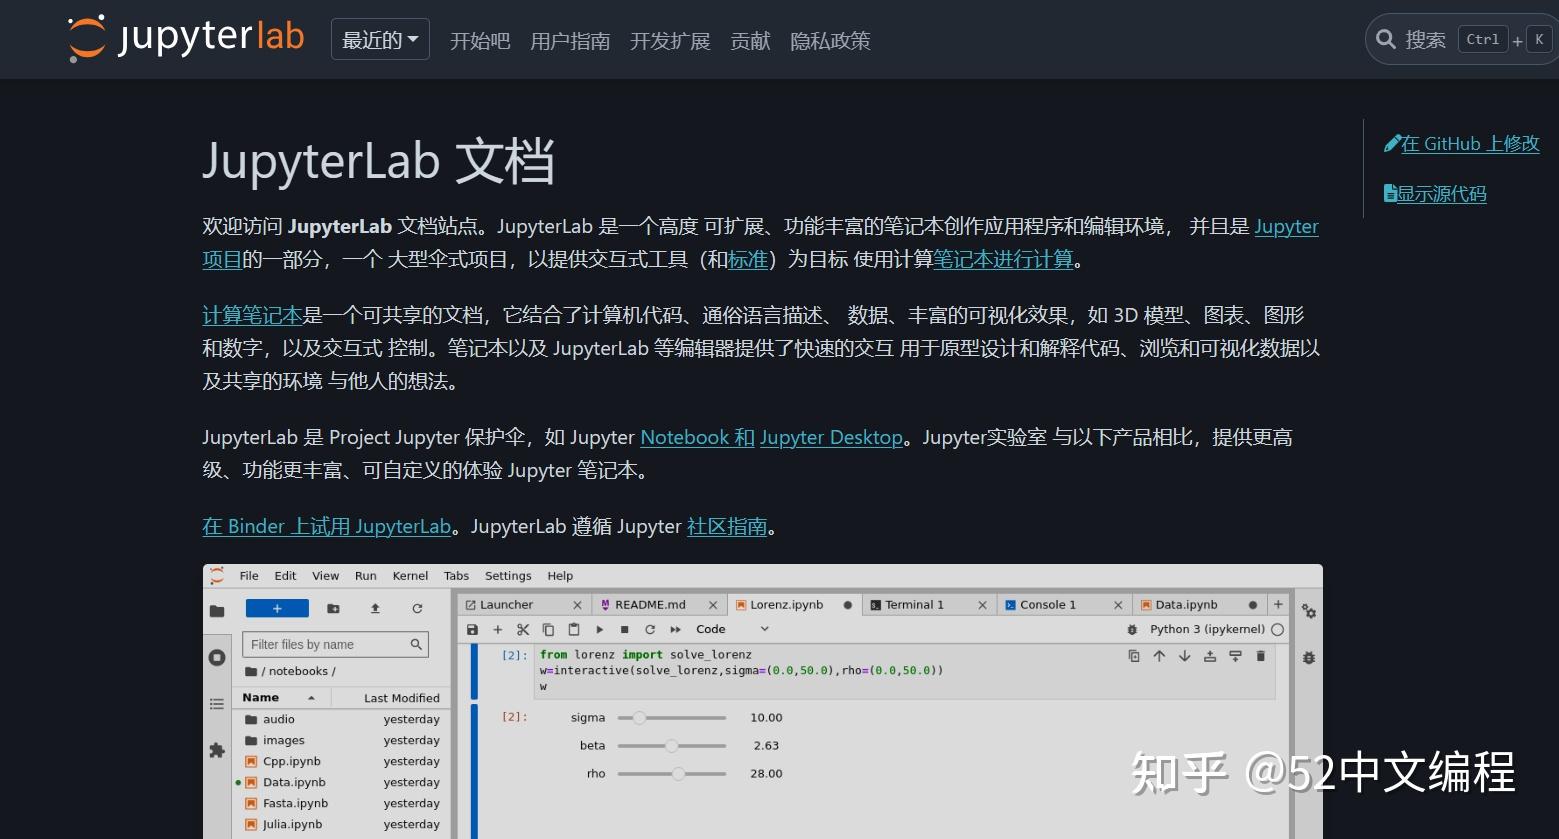The height and width of the screenshot is (839, 1559).
Task: Select the Run cell icon in notebook toolbar
Action: [x=600, y=629]
